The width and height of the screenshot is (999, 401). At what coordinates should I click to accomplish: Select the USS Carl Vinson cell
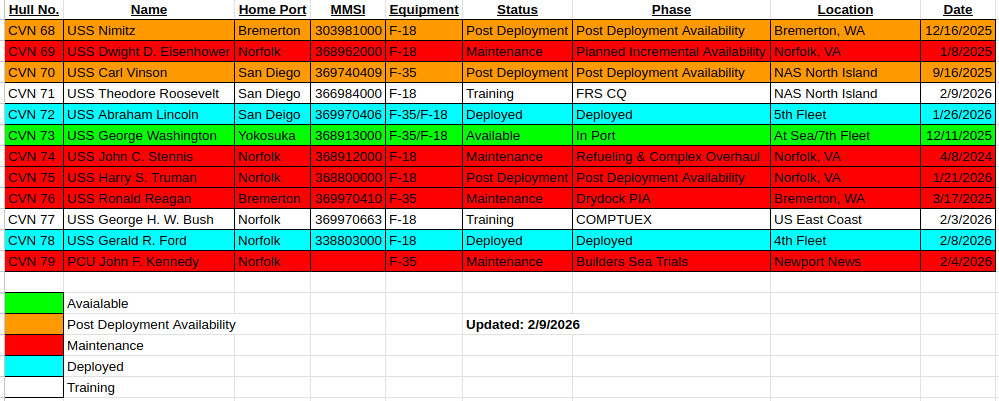149,73
